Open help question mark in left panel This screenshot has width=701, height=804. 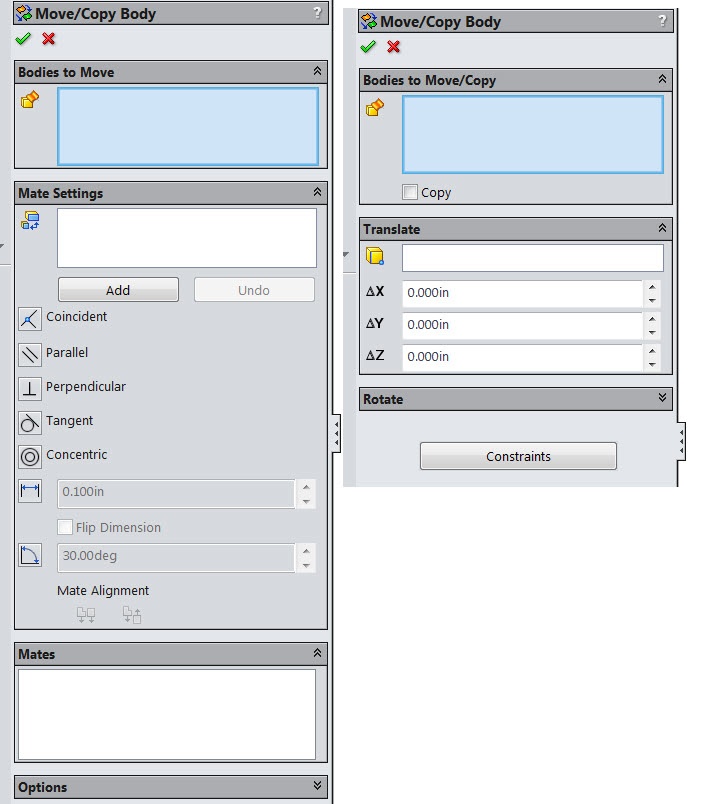(317, 13)
